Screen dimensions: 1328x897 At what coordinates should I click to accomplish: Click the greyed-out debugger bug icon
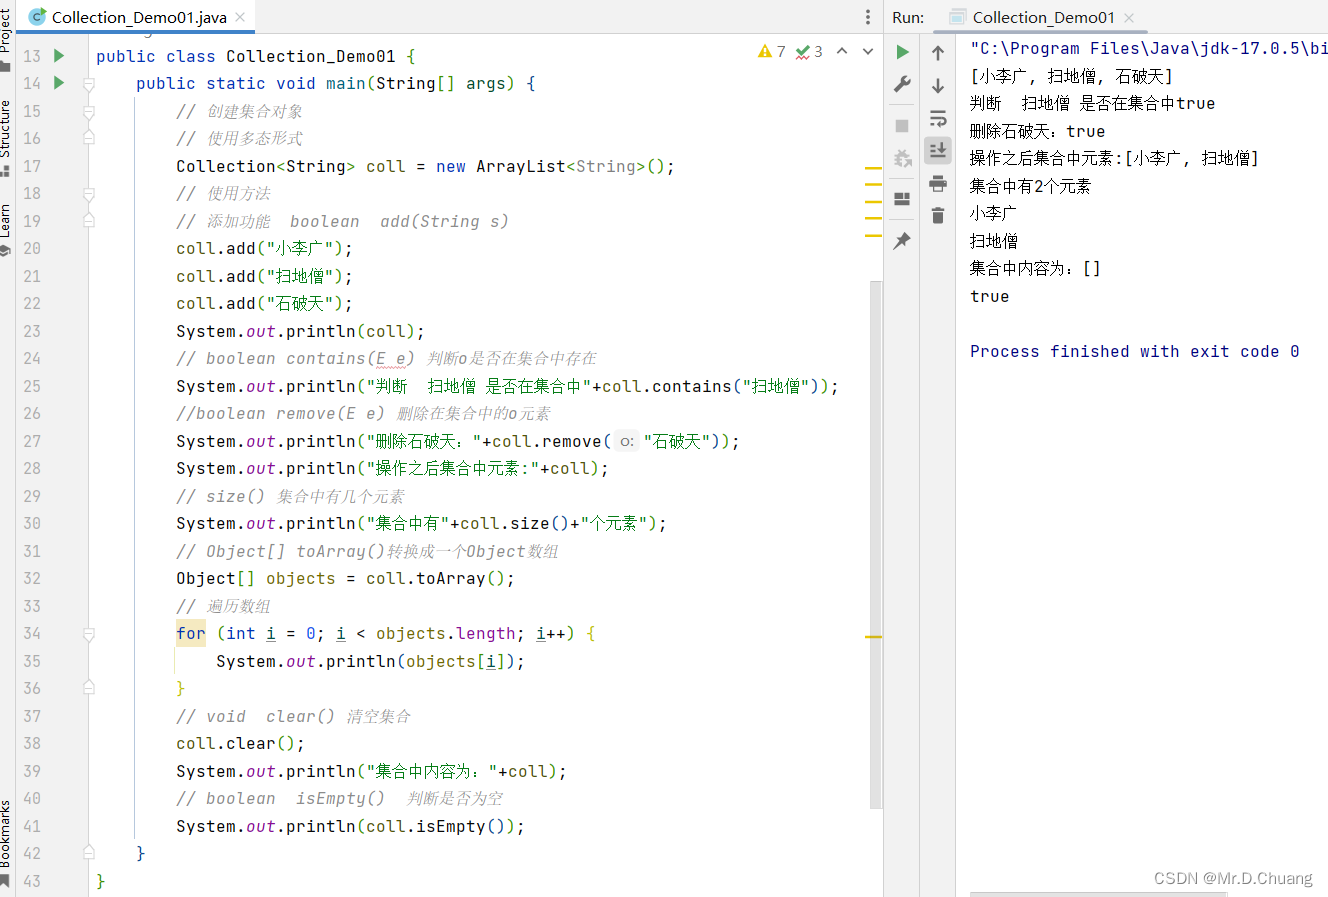click(902, 158)
